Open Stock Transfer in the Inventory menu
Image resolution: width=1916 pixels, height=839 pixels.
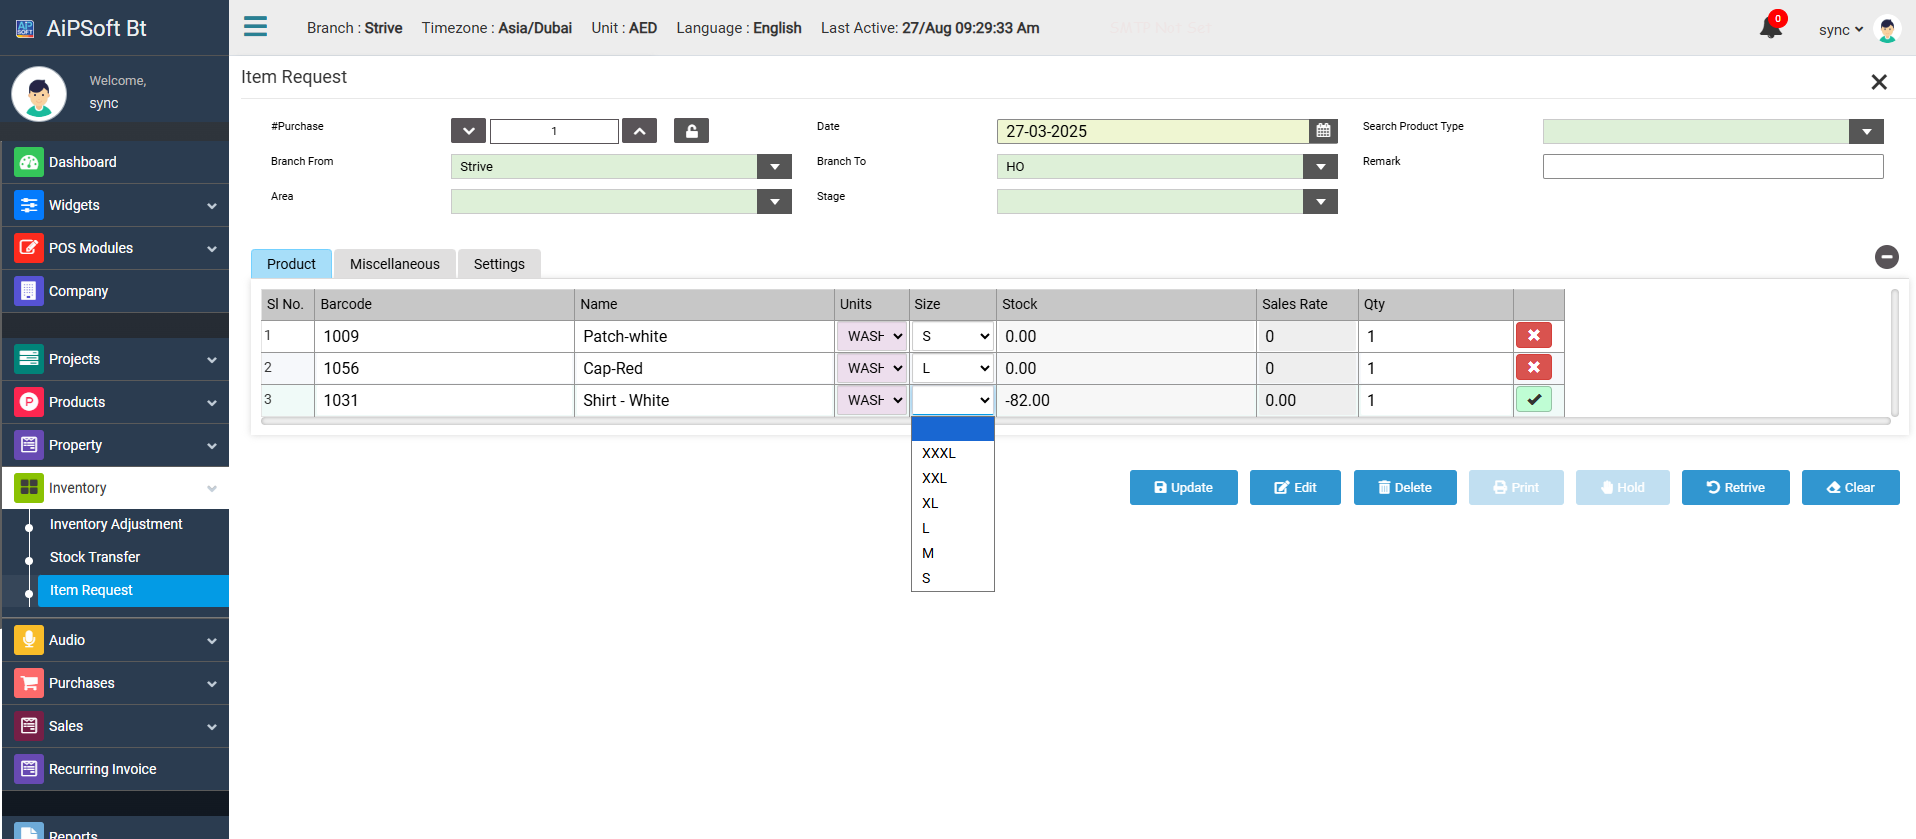point(95,557)
